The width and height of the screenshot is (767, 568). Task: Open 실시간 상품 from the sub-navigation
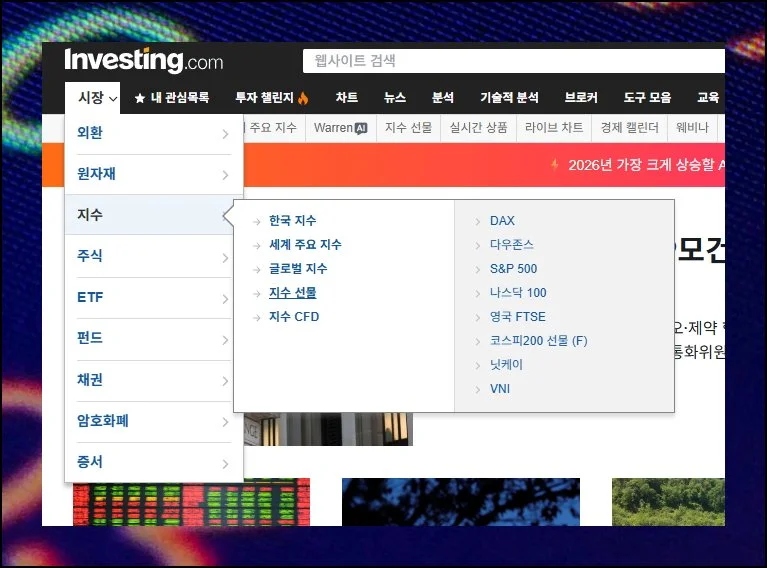478,128
